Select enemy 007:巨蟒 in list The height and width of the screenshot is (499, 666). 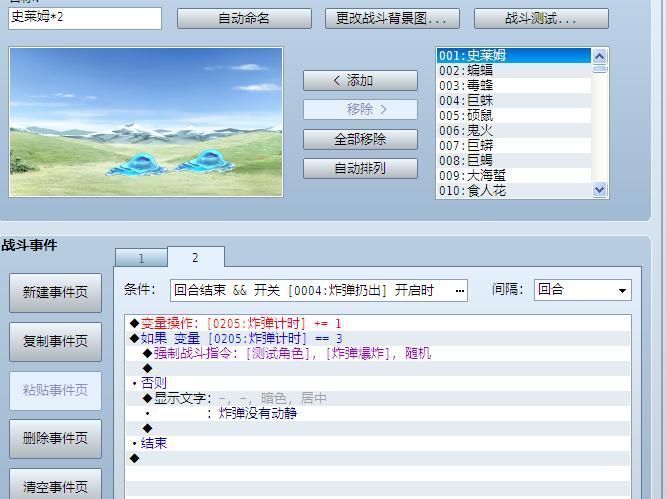tap(514, 146)
